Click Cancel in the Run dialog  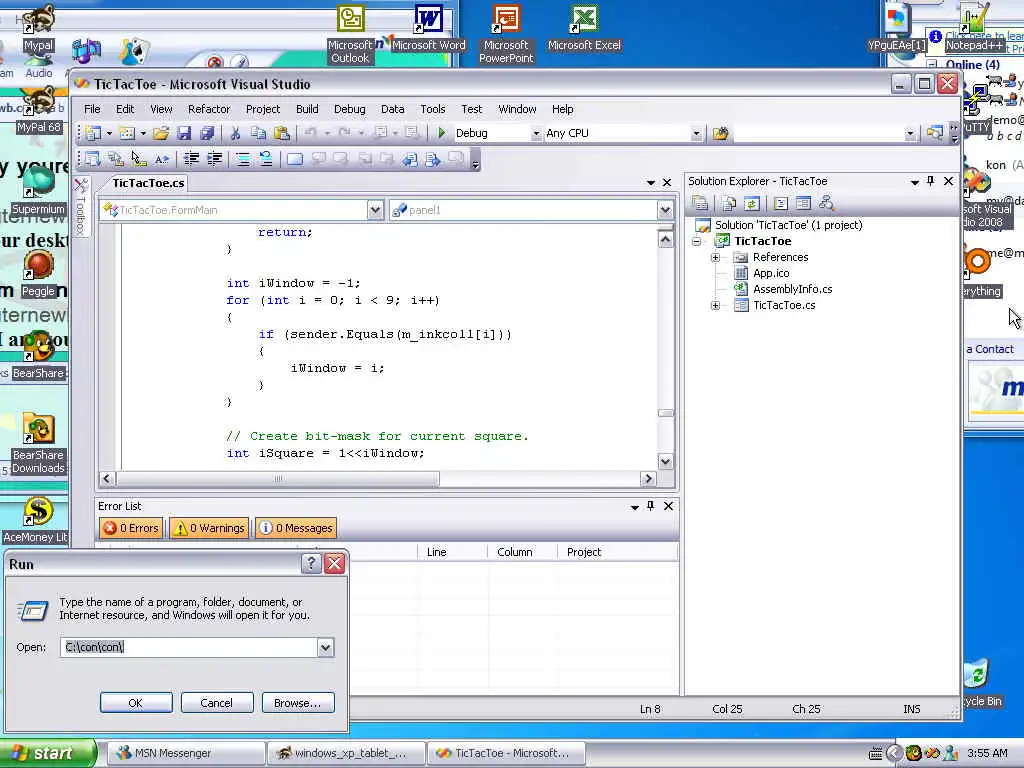click(217, 703)
